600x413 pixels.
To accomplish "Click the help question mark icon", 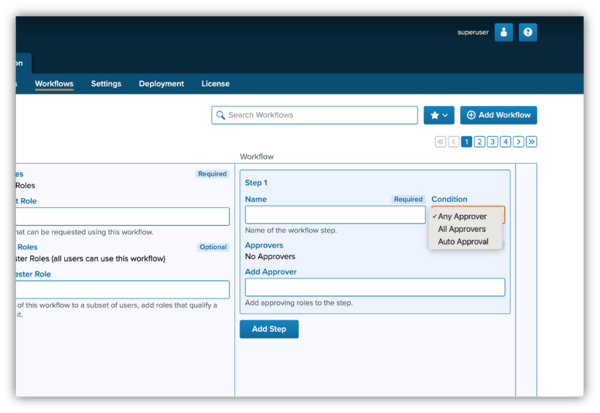I will pyautogui.click(x=528, y=32).
